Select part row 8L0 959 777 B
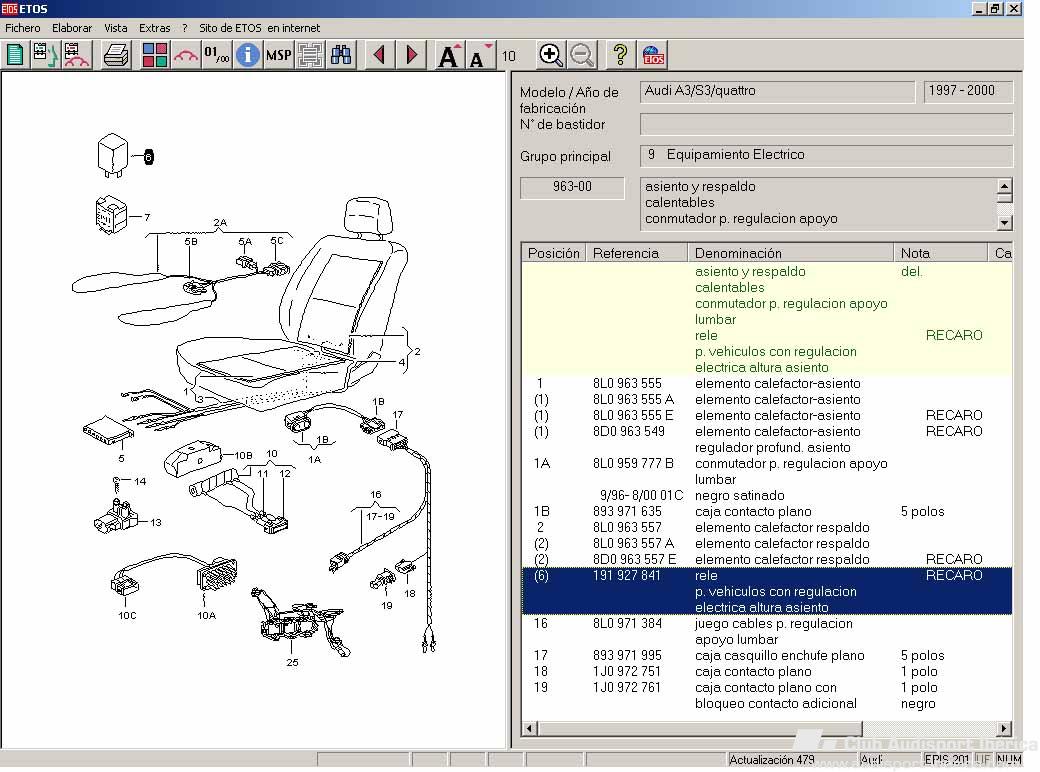Viewport: 1040px width, 772px height. click(767, 472)
